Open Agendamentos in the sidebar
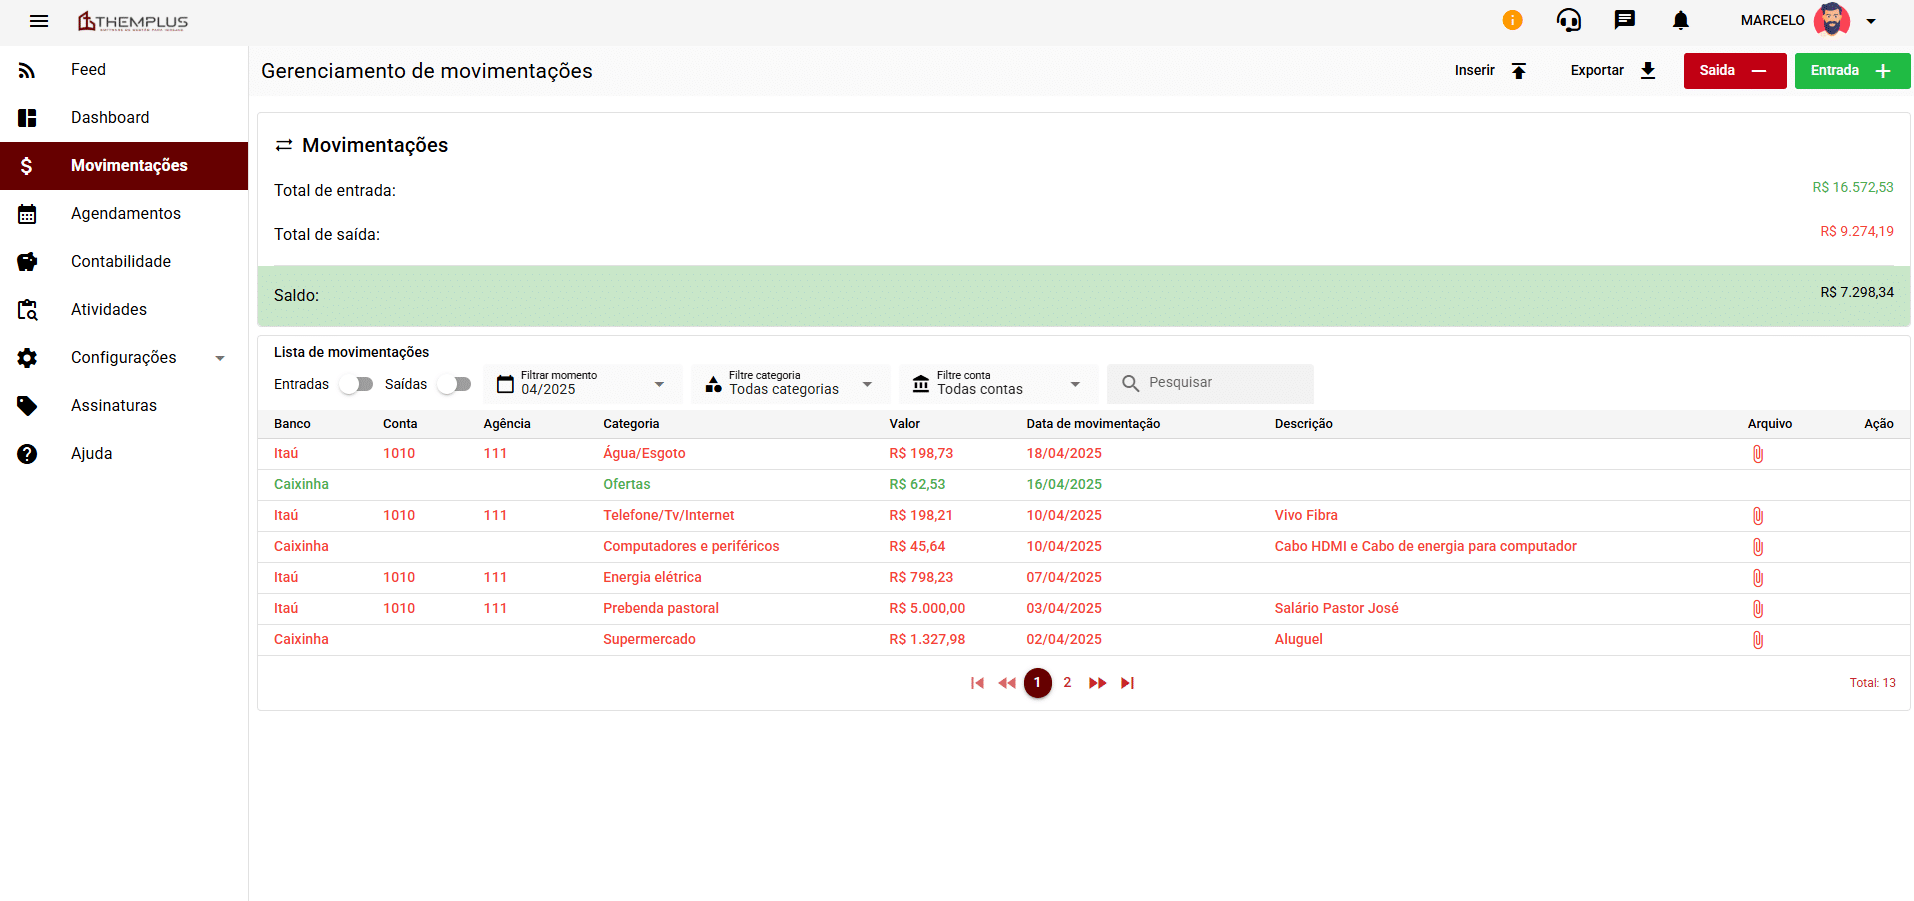Image resolution: width=1914 pixels, height=901 pixels. (125, 214)
